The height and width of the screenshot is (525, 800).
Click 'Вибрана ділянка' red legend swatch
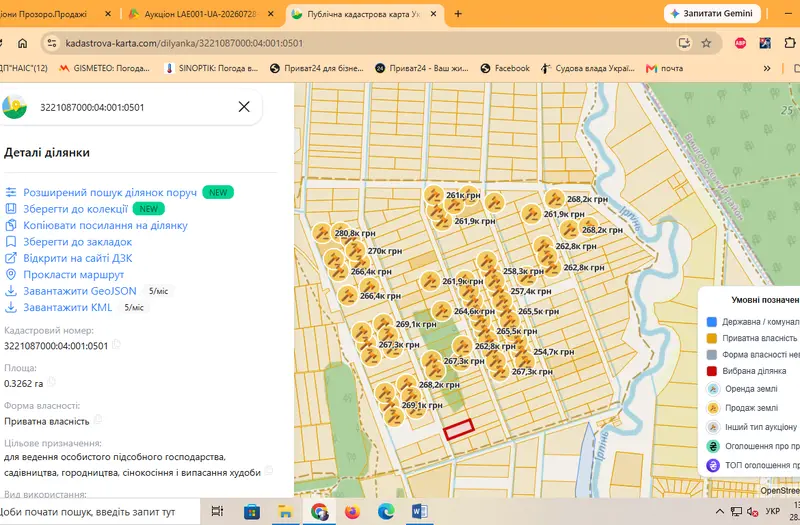[712, 371]
